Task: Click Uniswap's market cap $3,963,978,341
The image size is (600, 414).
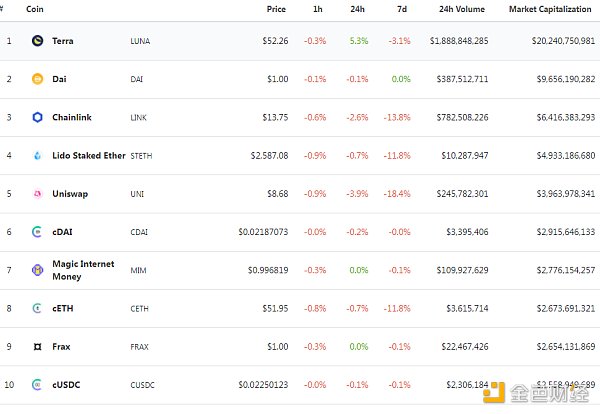Action: (x=566, y=194)
